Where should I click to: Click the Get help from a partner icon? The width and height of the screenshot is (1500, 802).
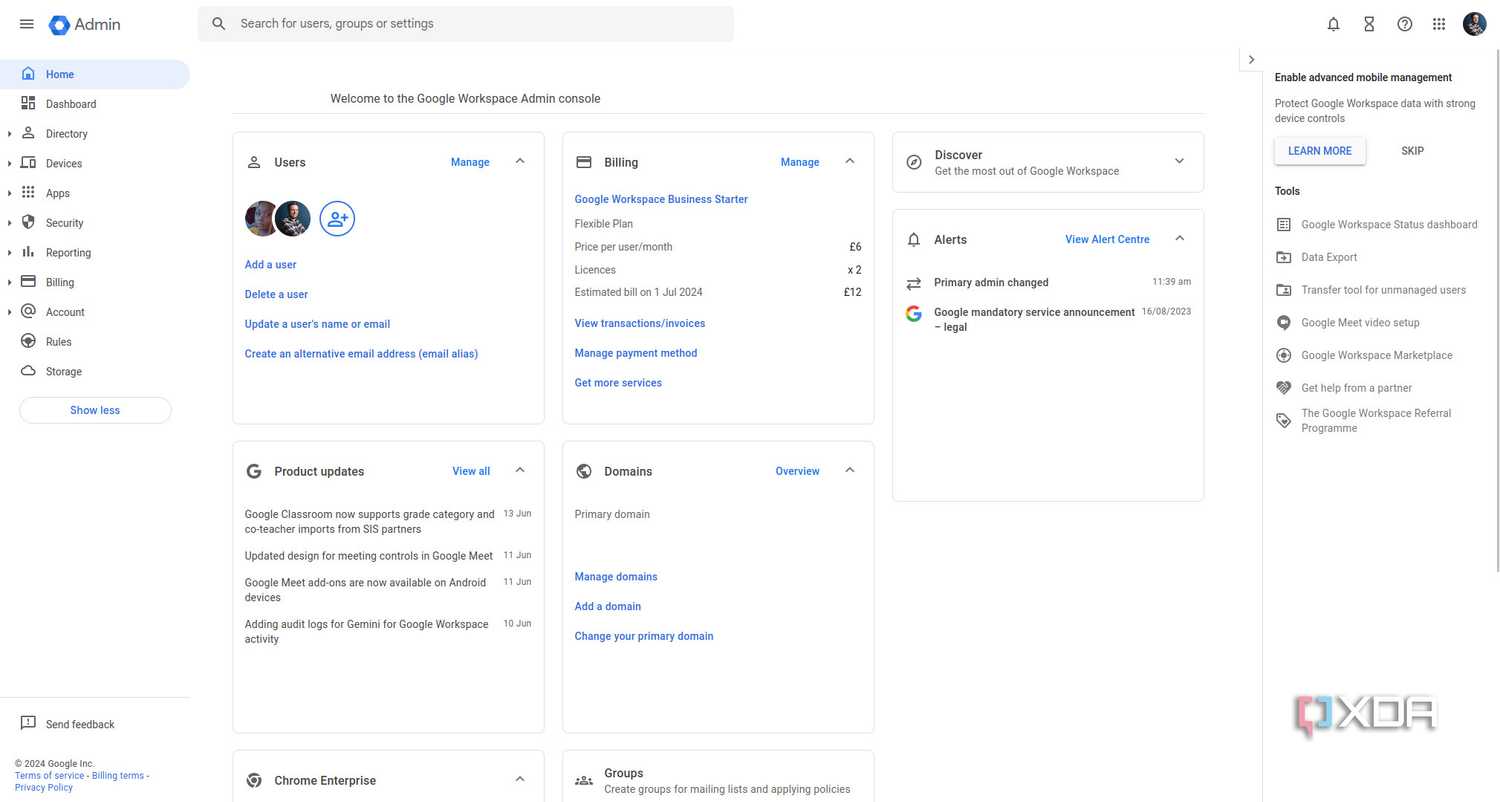click(1284, 388)
